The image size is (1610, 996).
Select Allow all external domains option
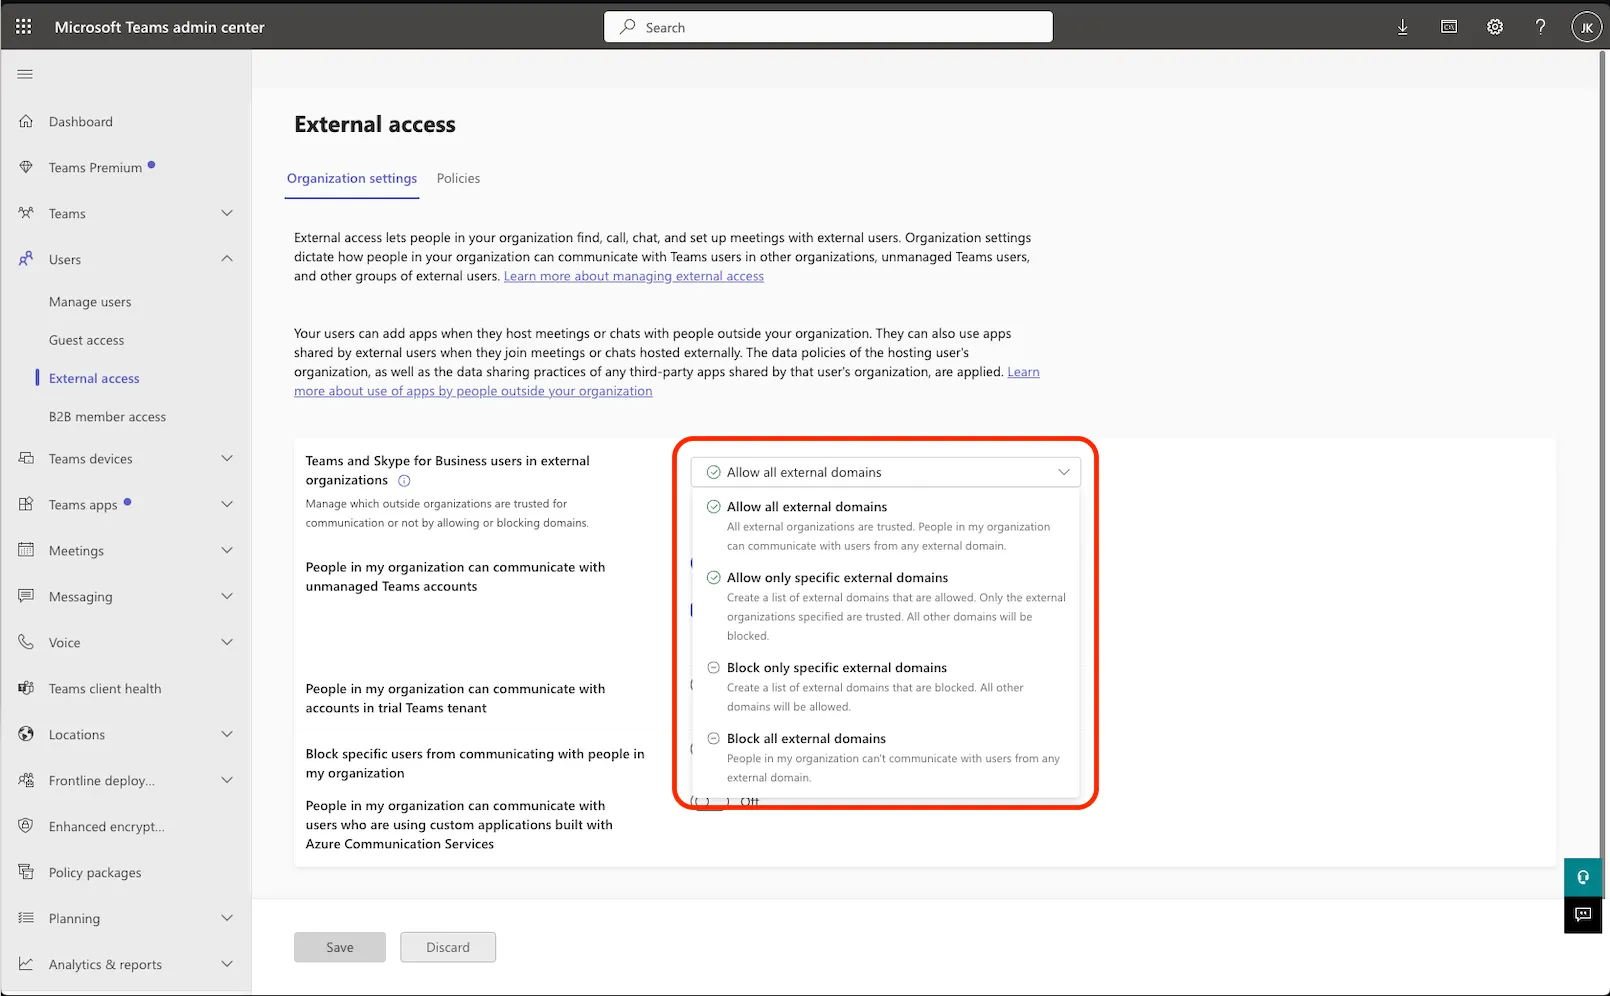point(885,526)
